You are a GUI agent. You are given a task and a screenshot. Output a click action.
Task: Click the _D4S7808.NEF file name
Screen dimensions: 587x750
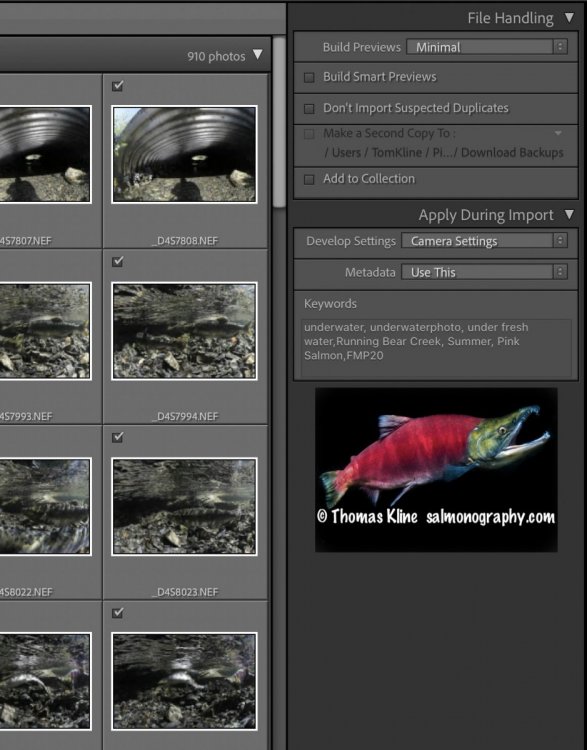click(185, 241)
